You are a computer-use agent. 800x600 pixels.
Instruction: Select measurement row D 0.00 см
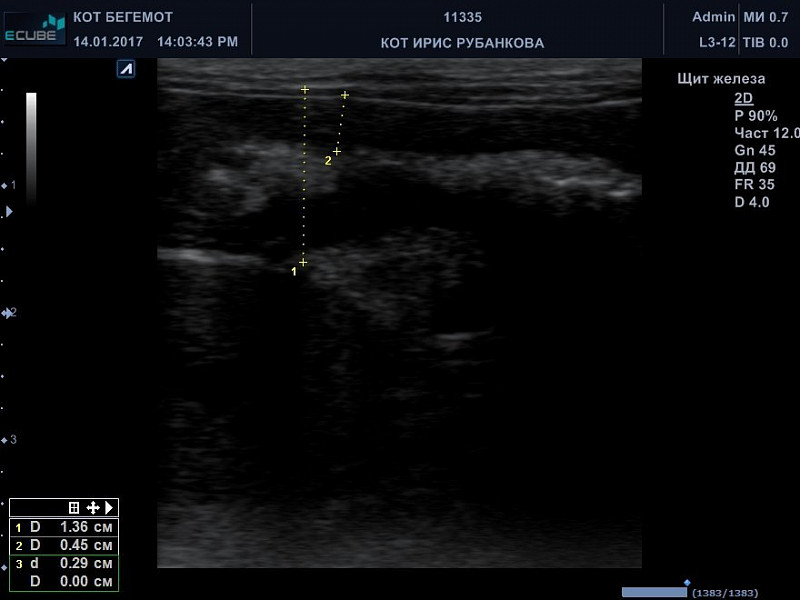pos(64,582)
